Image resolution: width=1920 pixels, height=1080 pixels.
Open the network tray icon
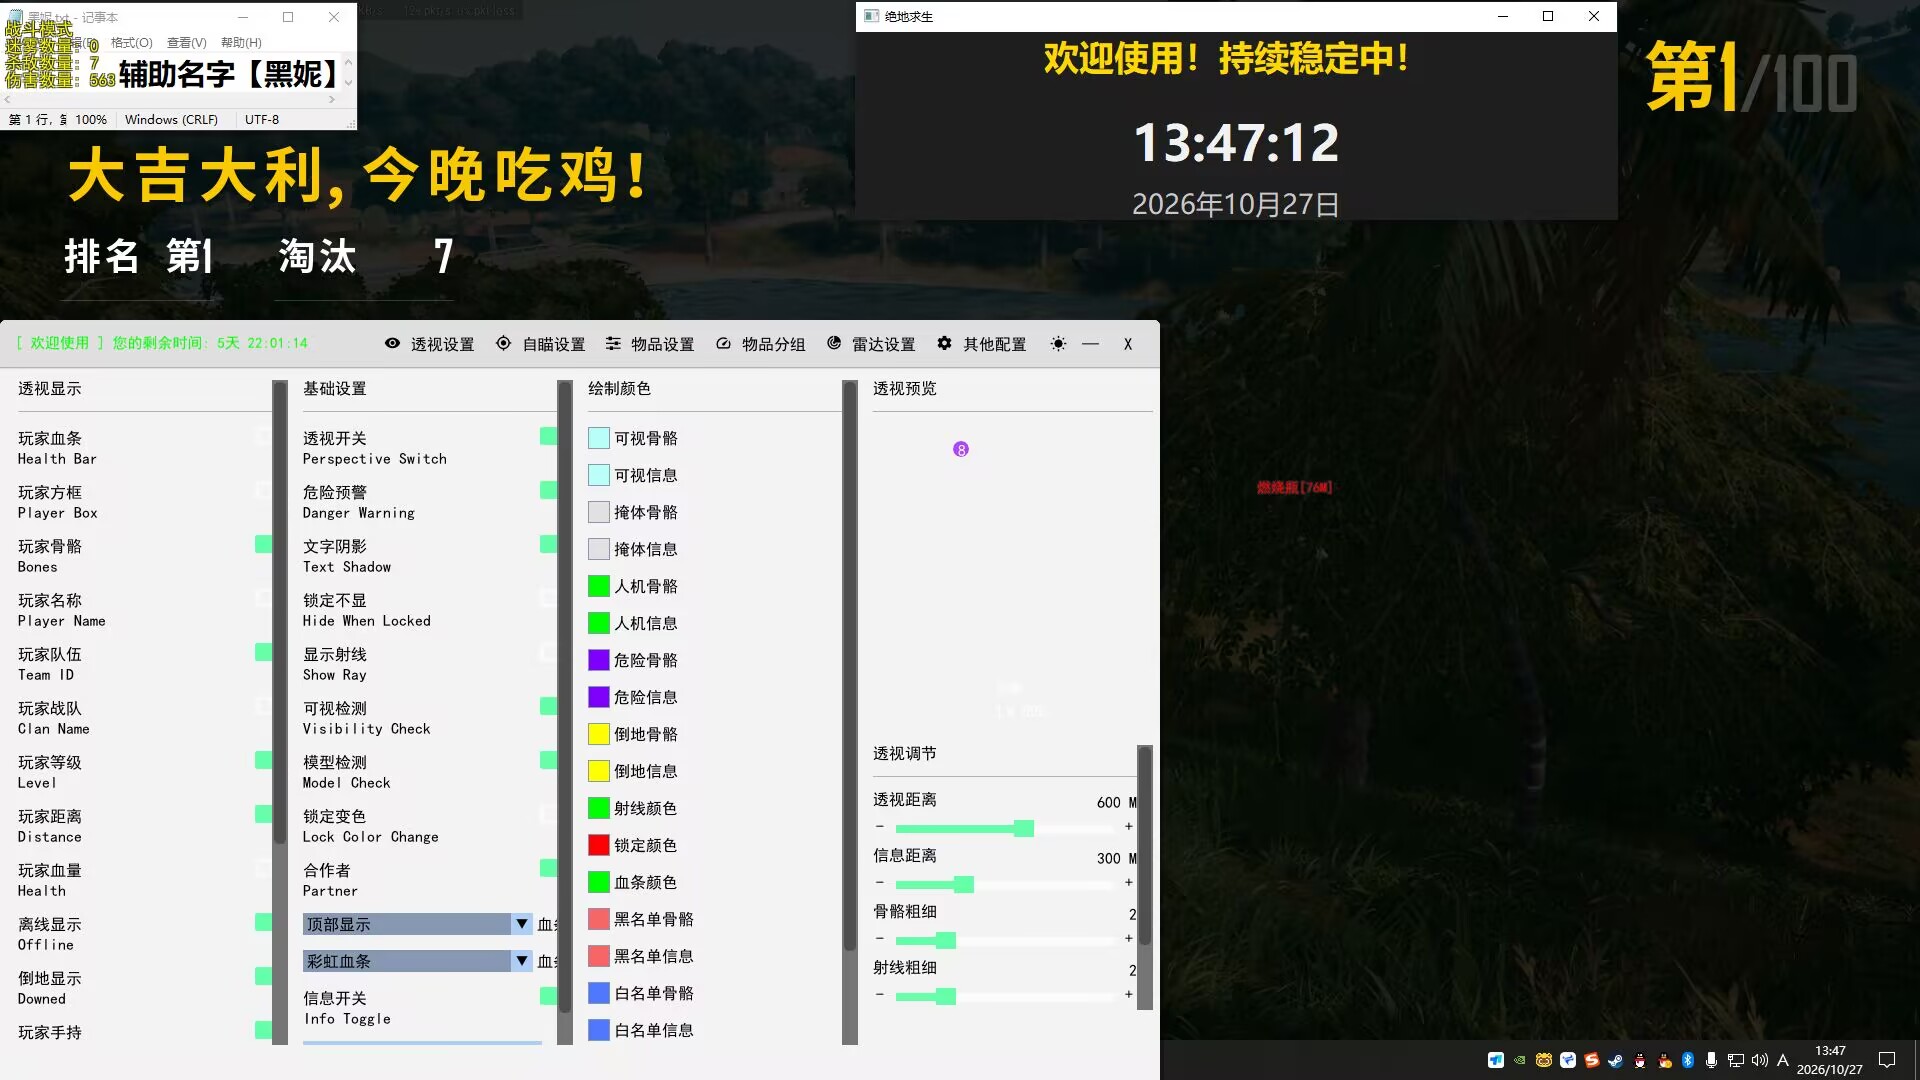point(1735,1060)
